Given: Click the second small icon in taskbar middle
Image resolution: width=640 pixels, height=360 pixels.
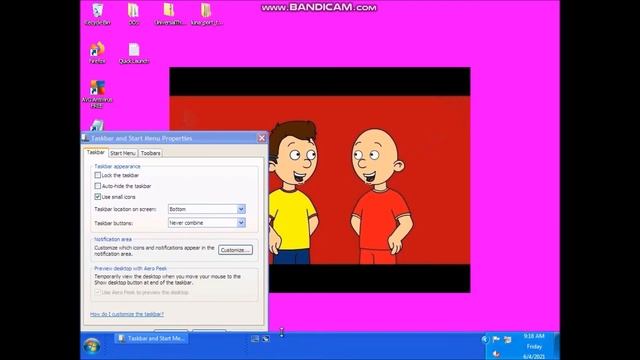Looking at the screenshot, I should pyautogui.click(x=266, y=339).
